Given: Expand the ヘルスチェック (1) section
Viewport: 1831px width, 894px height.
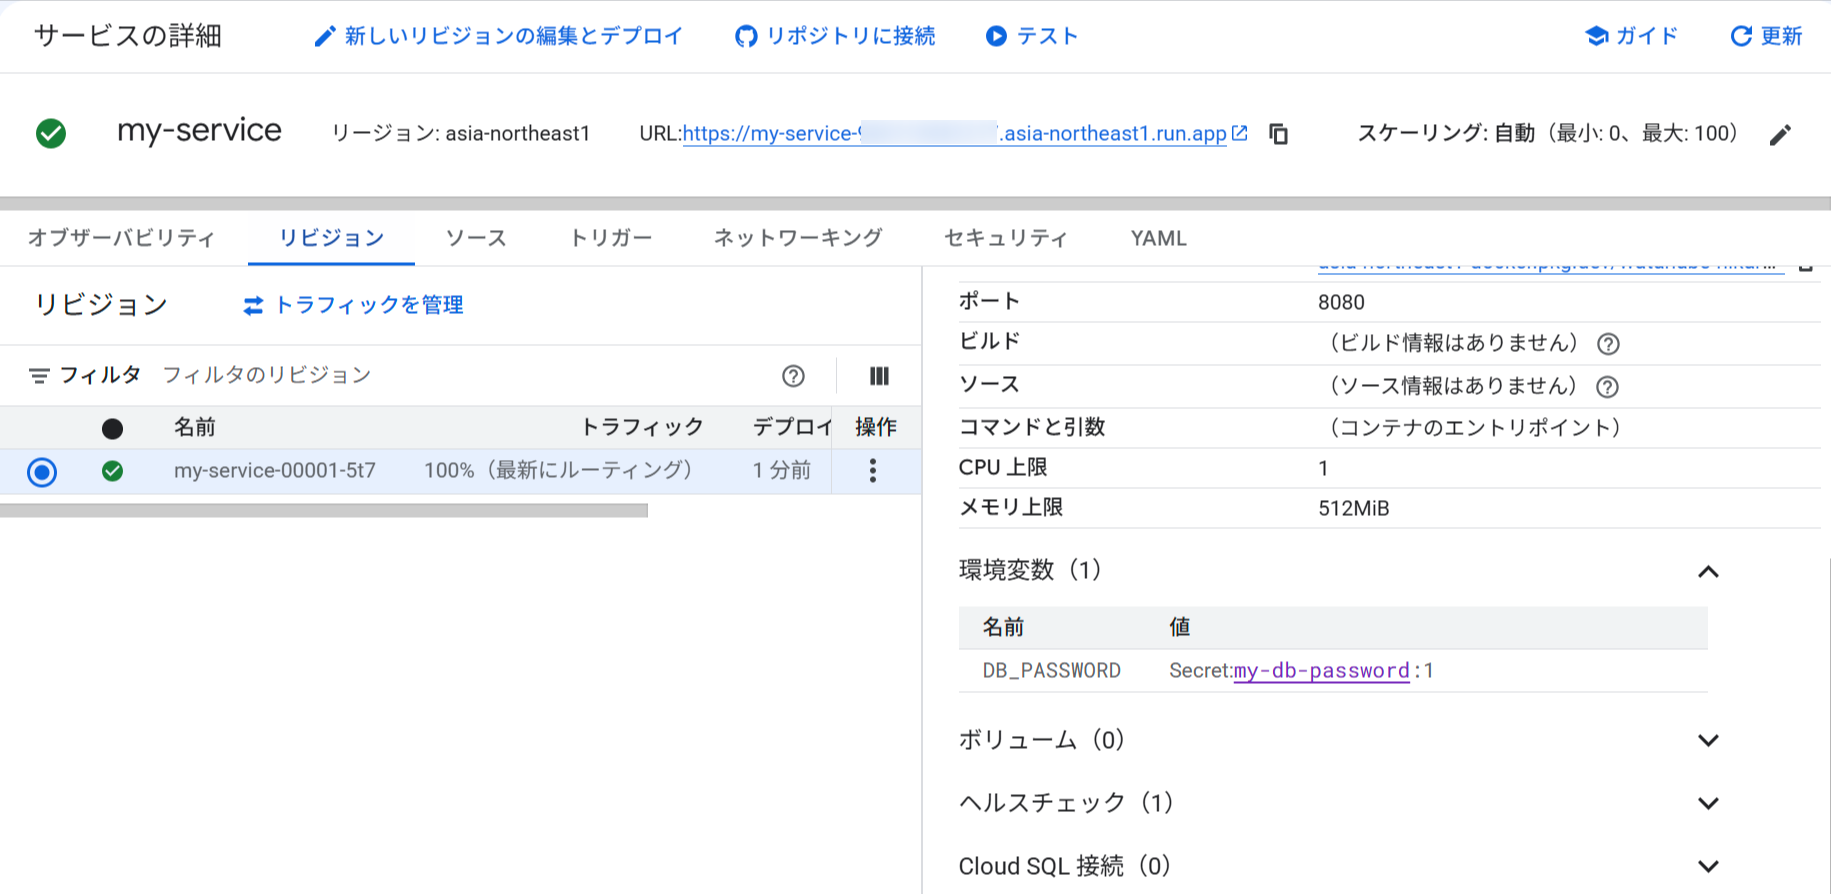Looking at the screenshot, I should 1708,804.
